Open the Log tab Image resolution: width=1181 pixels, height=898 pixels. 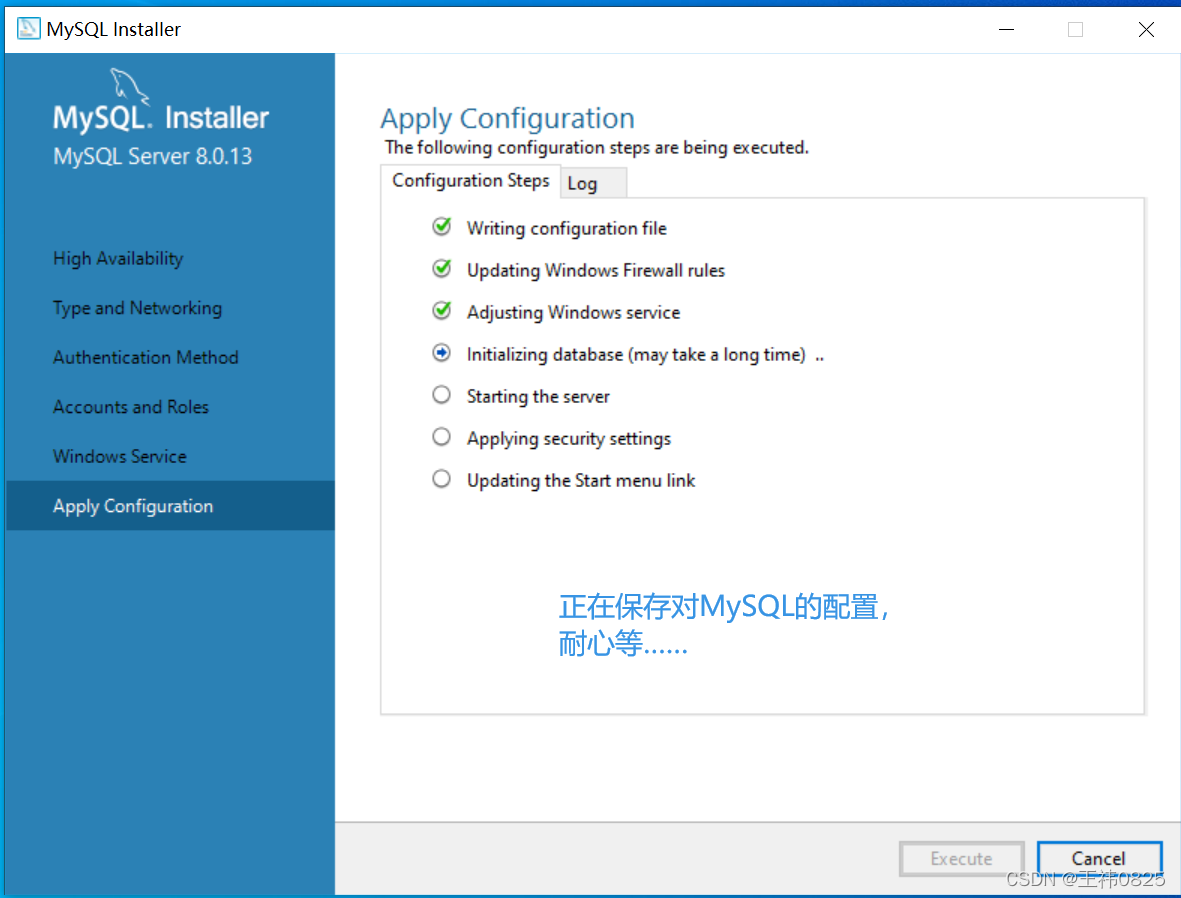(593, 184)
